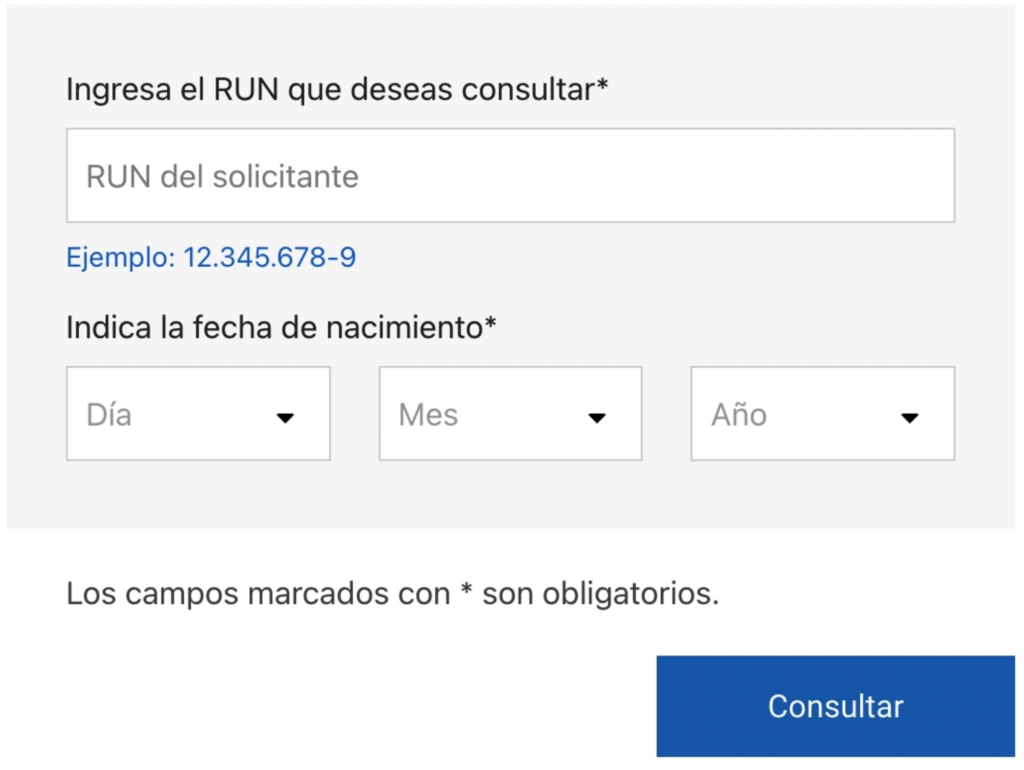Click the 'Ingresa el RUN que deseas consultar' label

coord(330,90)
